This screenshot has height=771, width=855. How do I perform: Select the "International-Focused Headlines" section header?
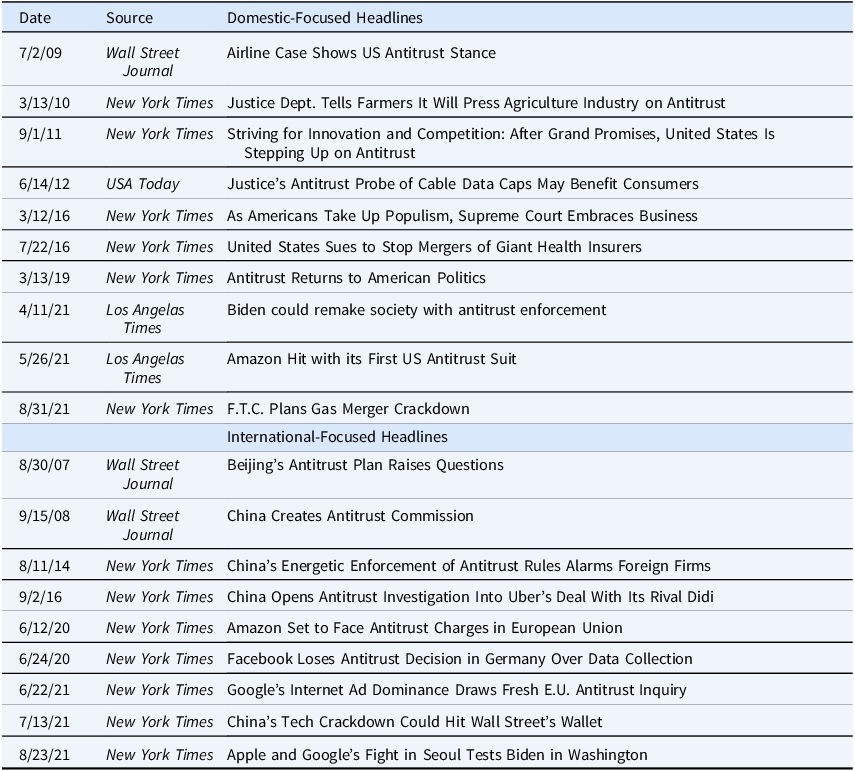coord(337,437)
